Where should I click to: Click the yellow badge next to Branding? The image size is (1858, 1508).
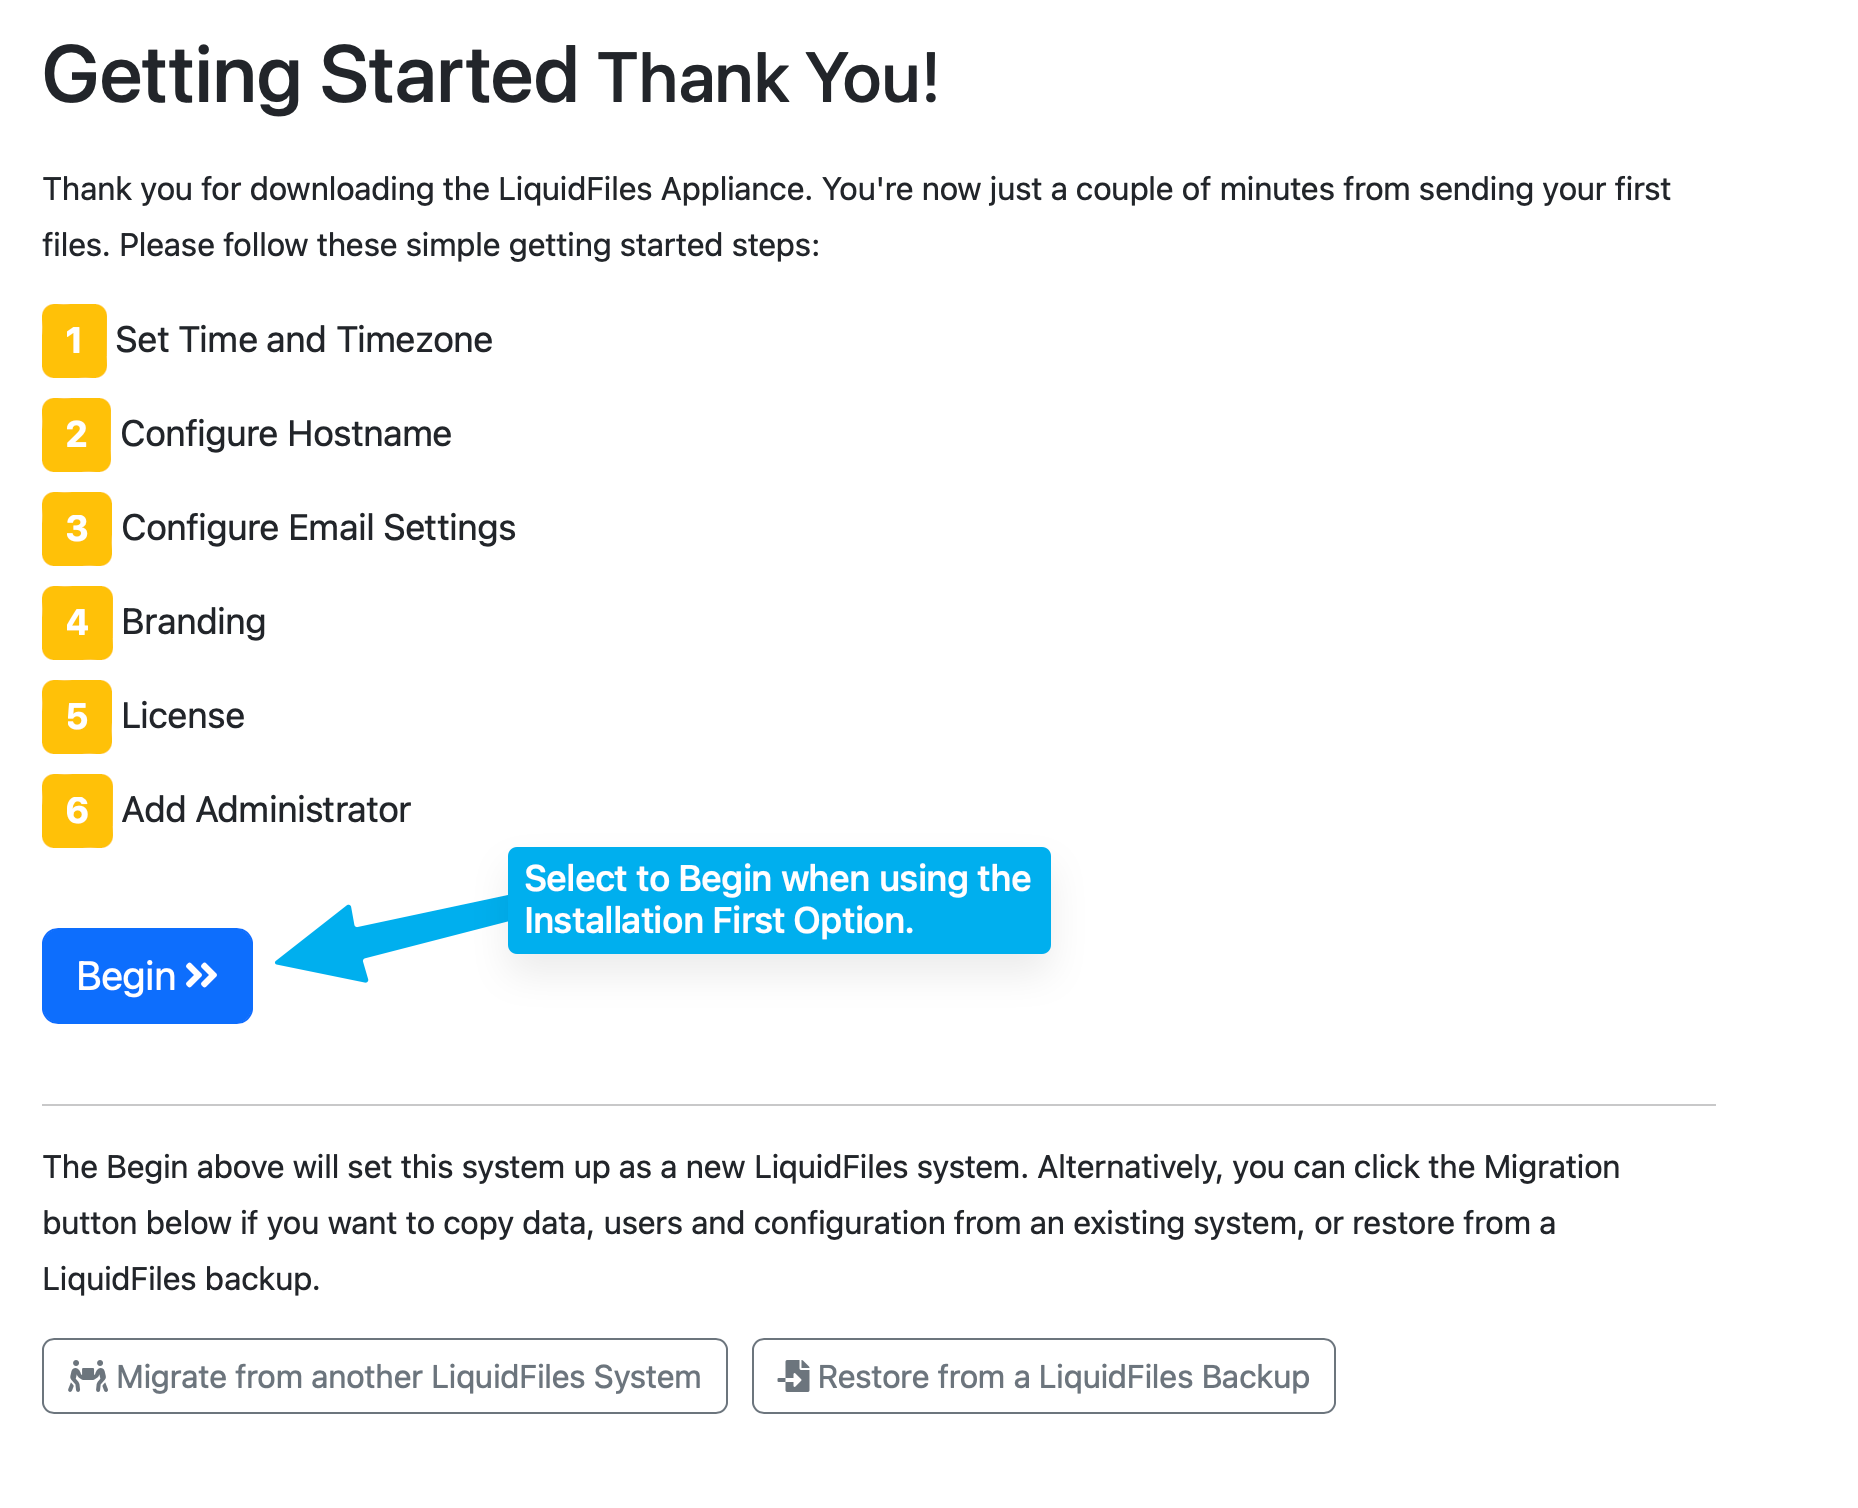coord(77,622)
